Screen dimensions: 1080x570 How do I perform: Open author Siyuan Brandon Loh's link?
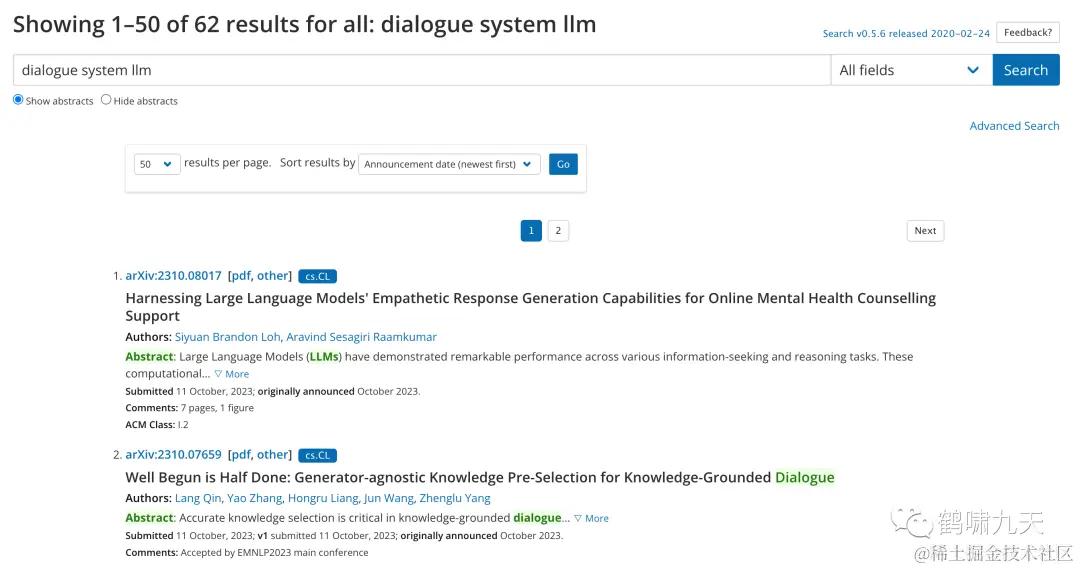228,337
